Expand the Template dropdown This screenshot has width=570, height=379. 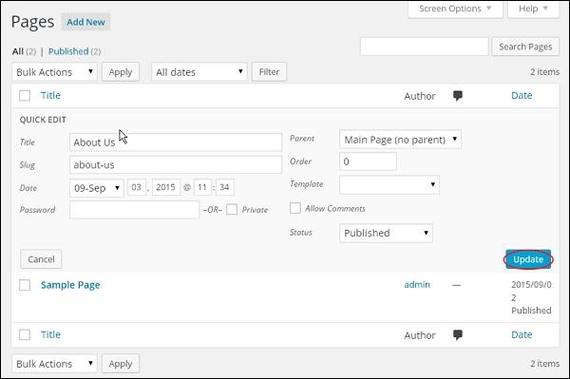[389, 185]
